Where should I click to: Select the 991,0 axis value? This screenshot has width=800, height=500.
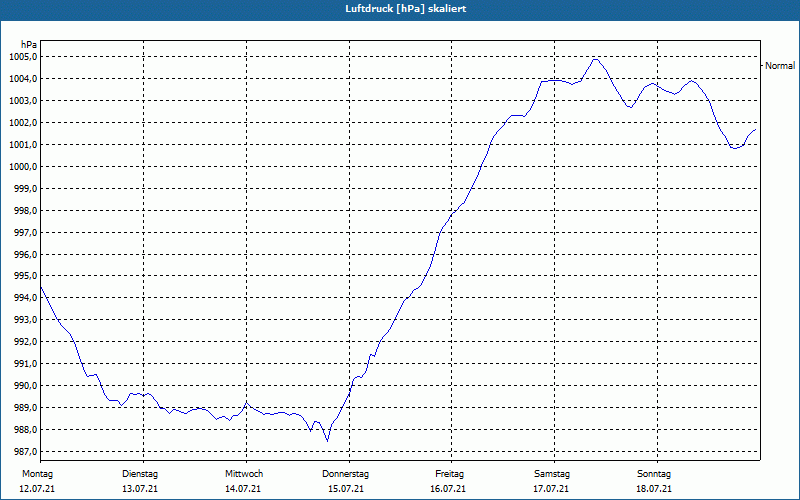25,363
